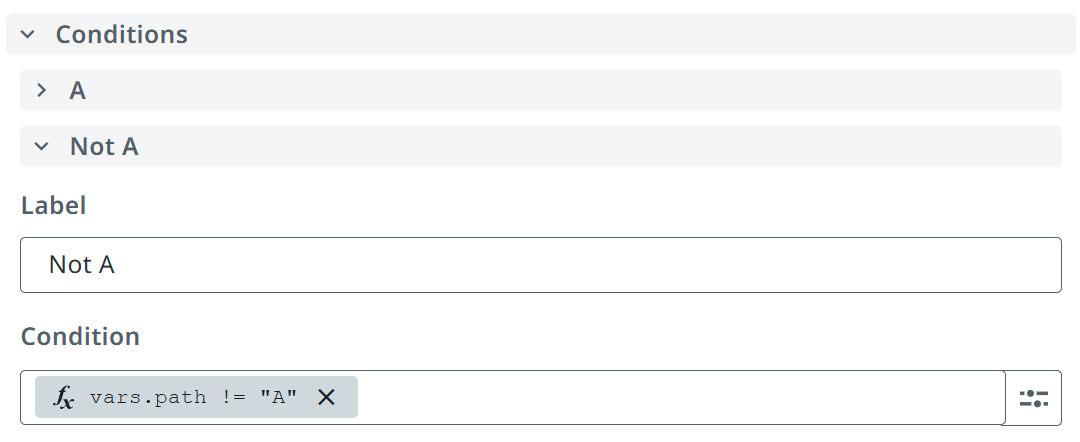
Task: Click blank space in the Not A header bar
Action: 599,146
